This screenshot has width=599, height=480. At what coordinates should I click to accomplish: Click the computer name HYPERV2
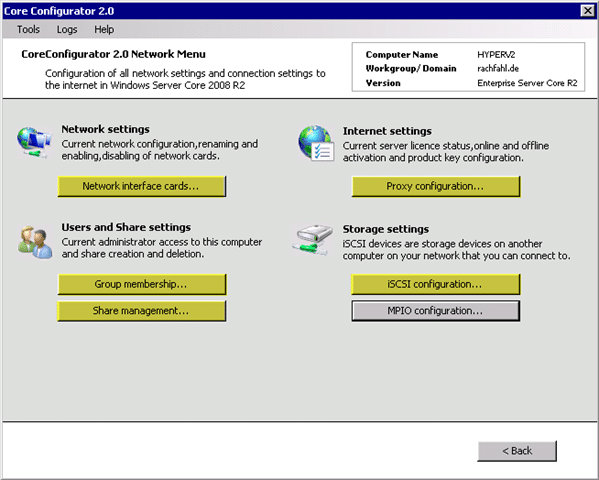point(496,55)
